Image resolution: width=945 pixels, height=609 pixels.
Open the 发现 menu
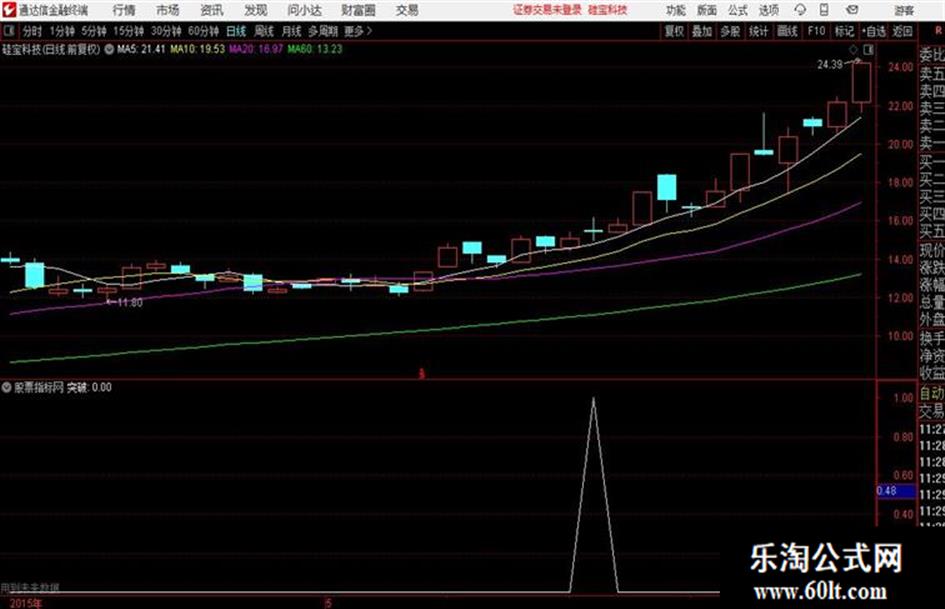coord(256,10)
